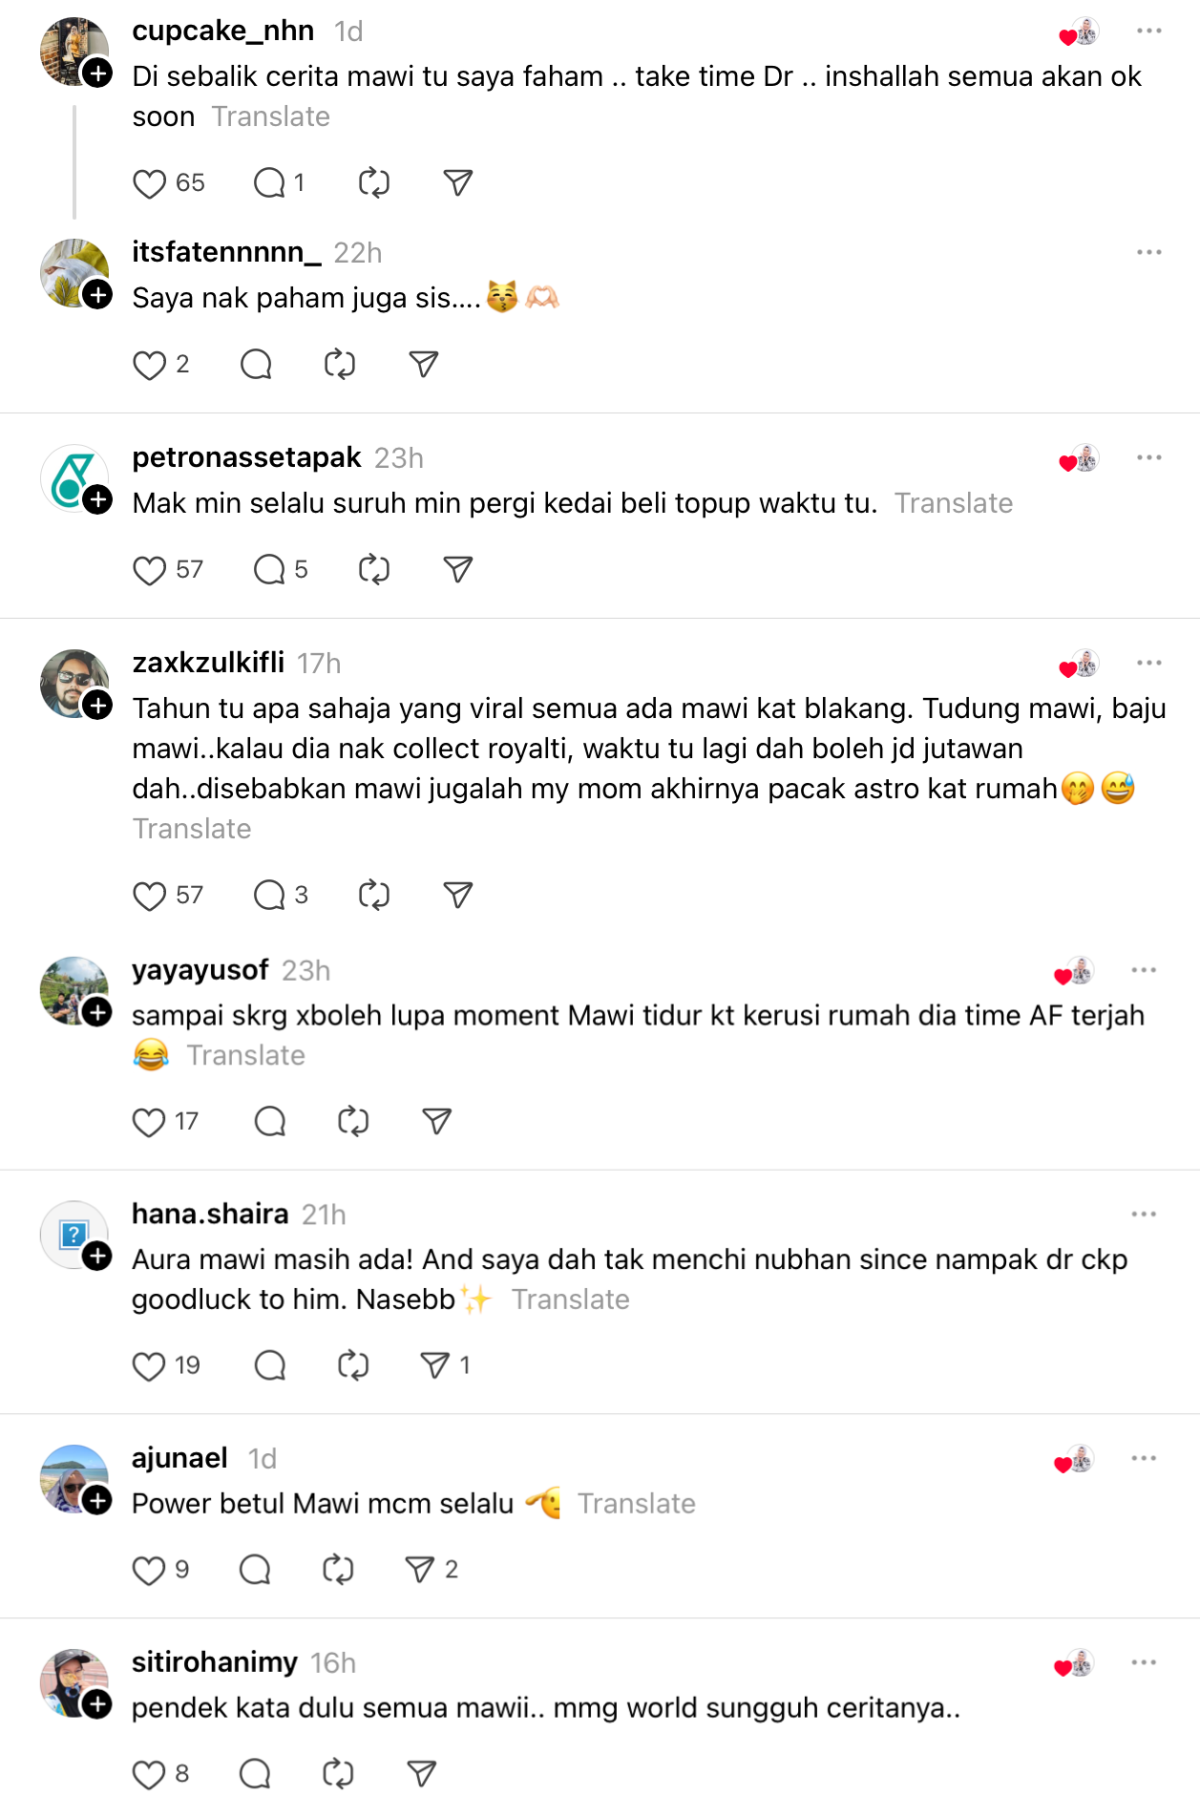Image resolution: width=1200 pixels, height=1818 pixels.
Task: Open three-dot menu on yayayusof's comment
Action: tap(1144, 970)
